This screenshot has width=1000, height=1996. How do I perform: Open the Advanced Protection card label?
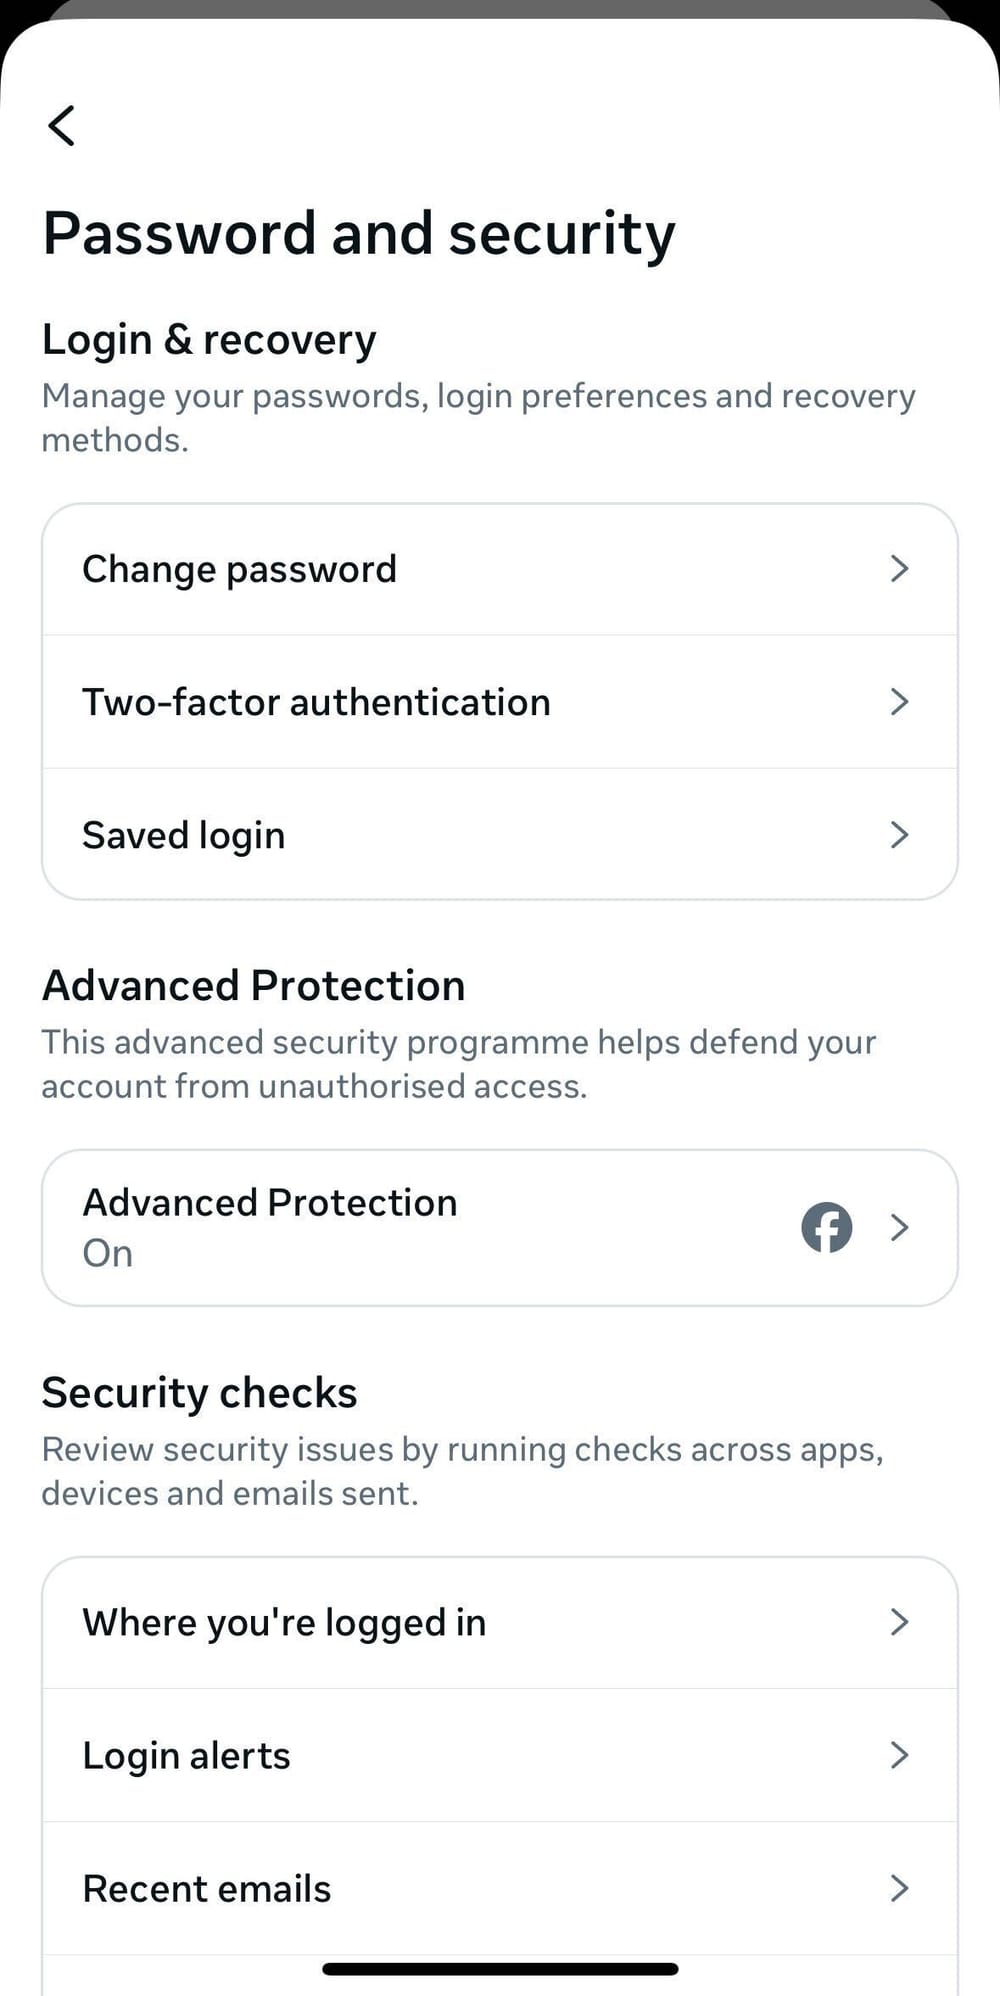(x=270, y=1202)
